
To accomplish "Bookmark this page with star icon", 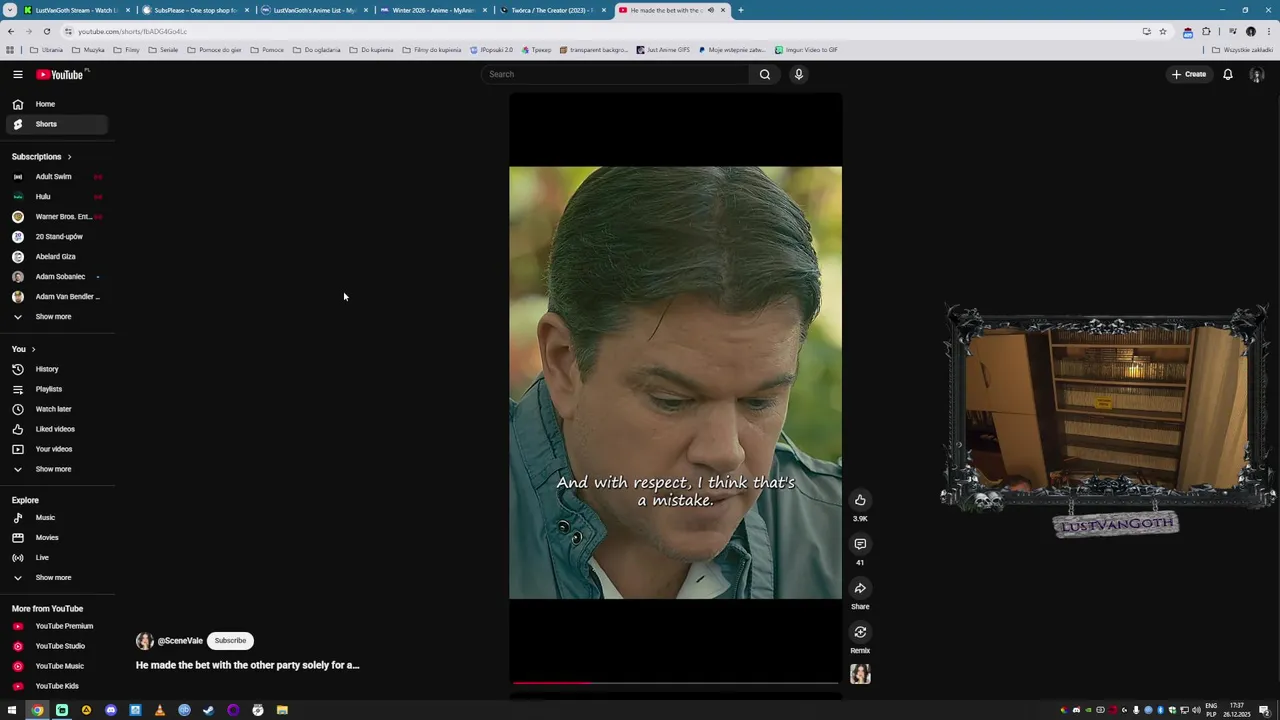I will 1162,31.
